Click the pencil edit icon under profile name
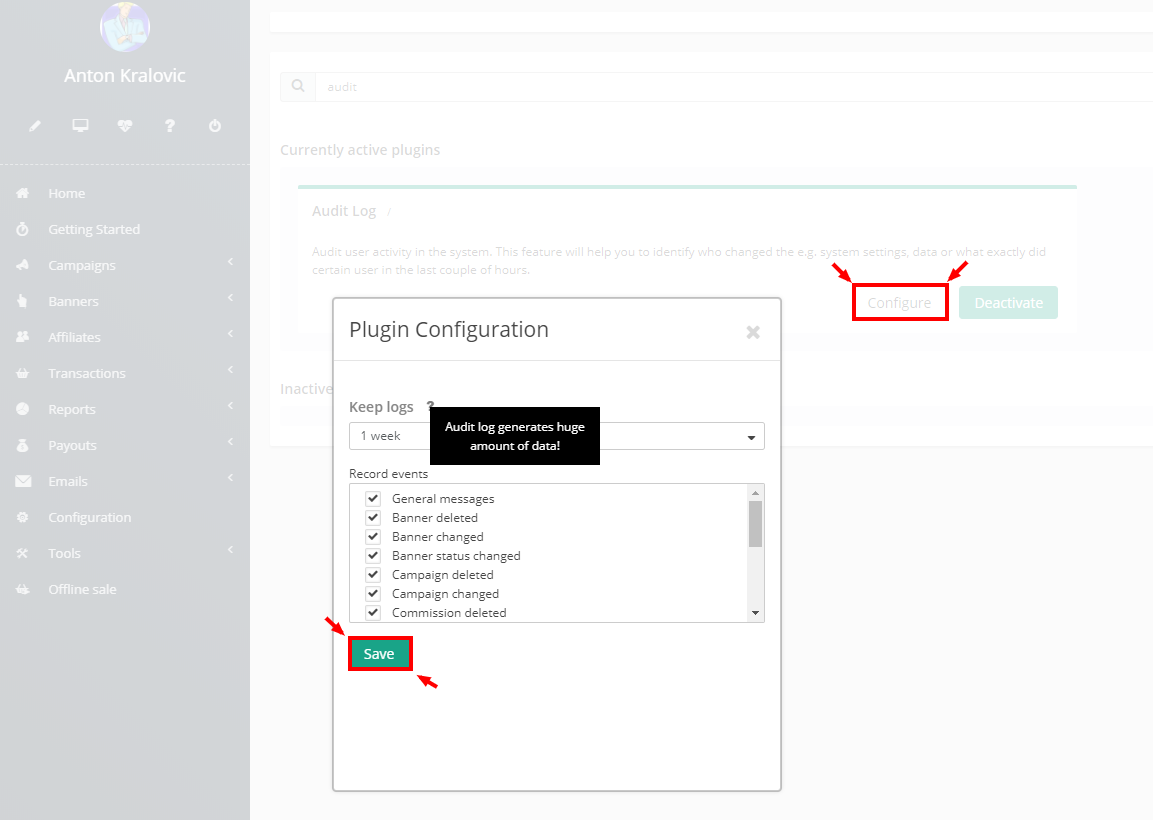Screen dimensions: 1153x820 tap(35, 126)
